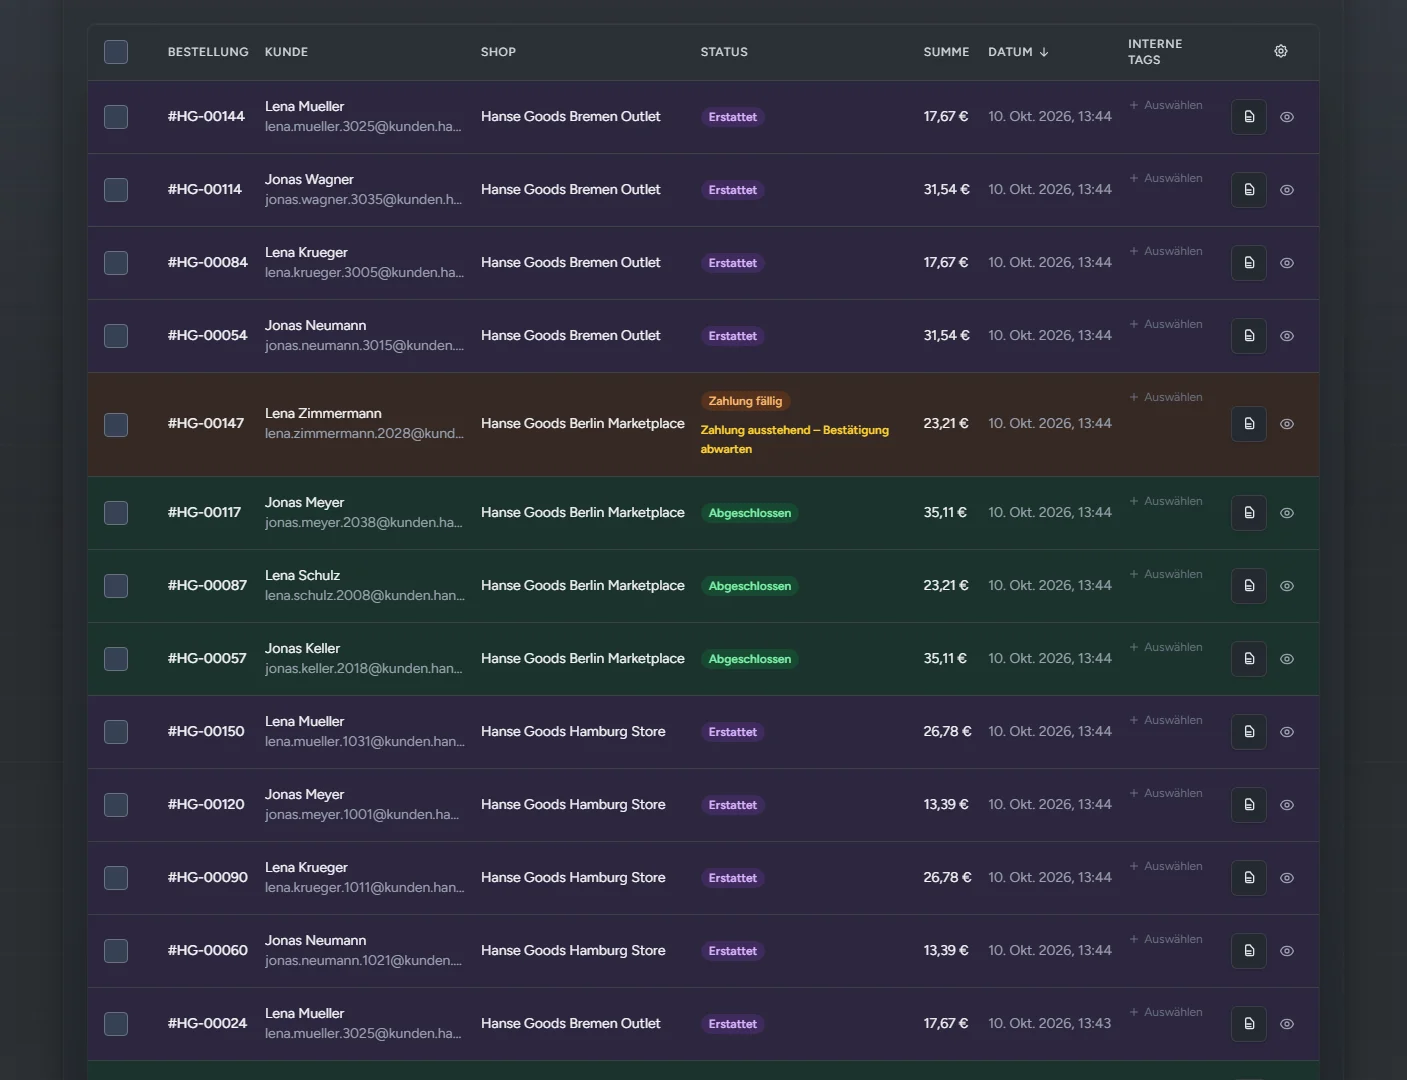The height and width of the screenshot is (1080, 1407).
Task: Open document for order #HG-00057
Action: [1249, 659]
